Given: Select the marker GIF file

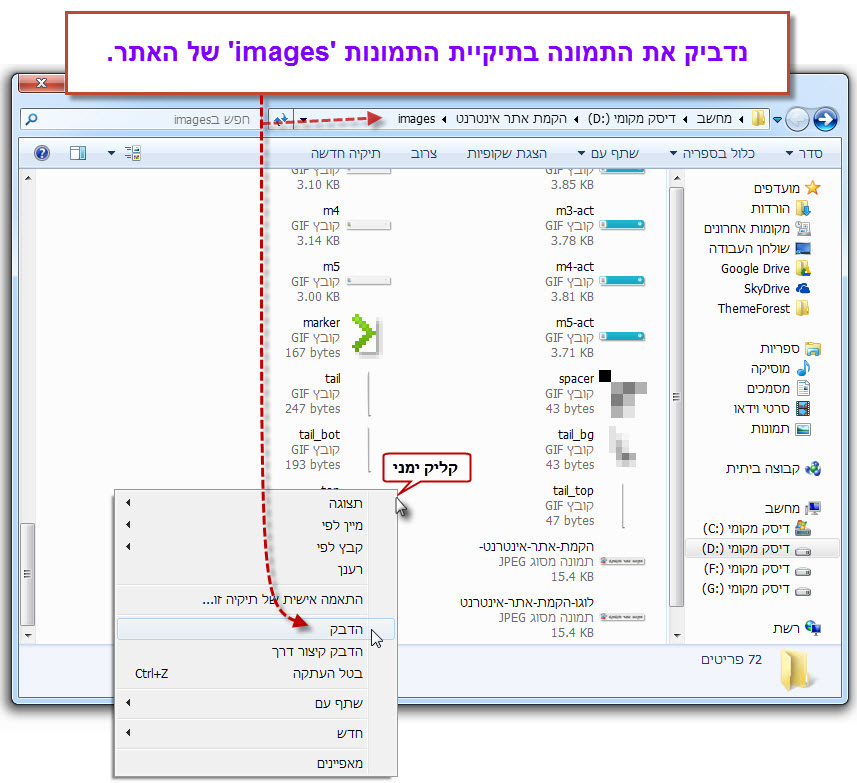Looking at the screenshot, I should [332, 337].
